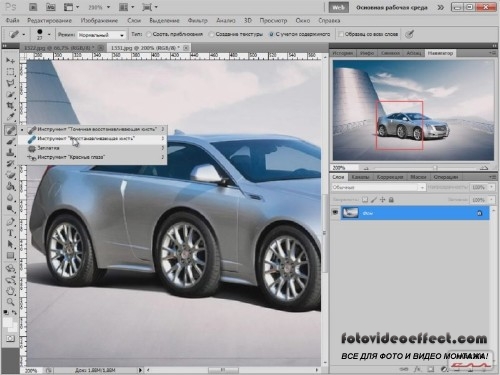Select the Crop tool
This screenshot has height=375, width=500.
[10, 106]
